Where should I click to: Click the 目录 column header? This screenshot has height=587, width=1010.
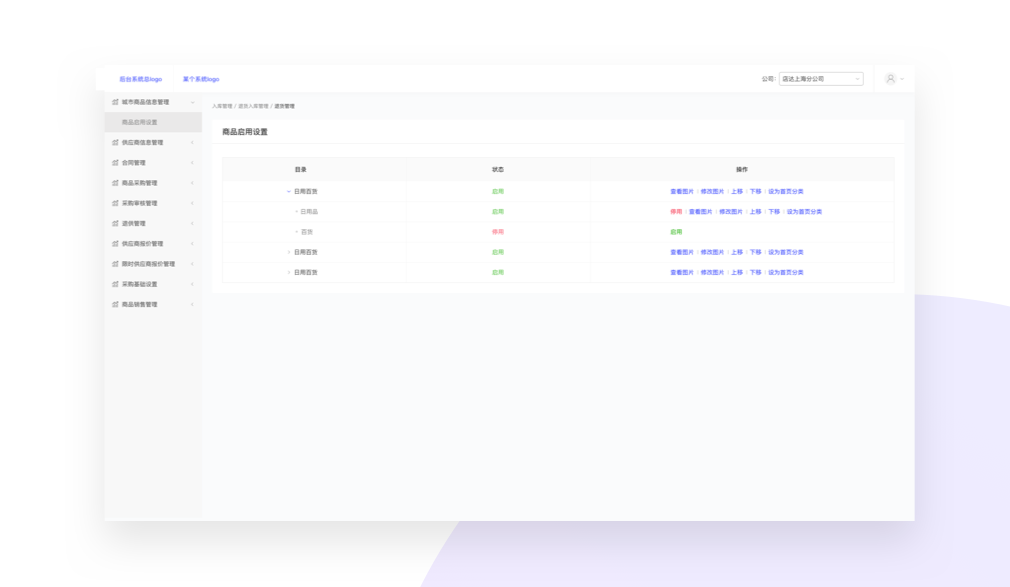point(301,169)
